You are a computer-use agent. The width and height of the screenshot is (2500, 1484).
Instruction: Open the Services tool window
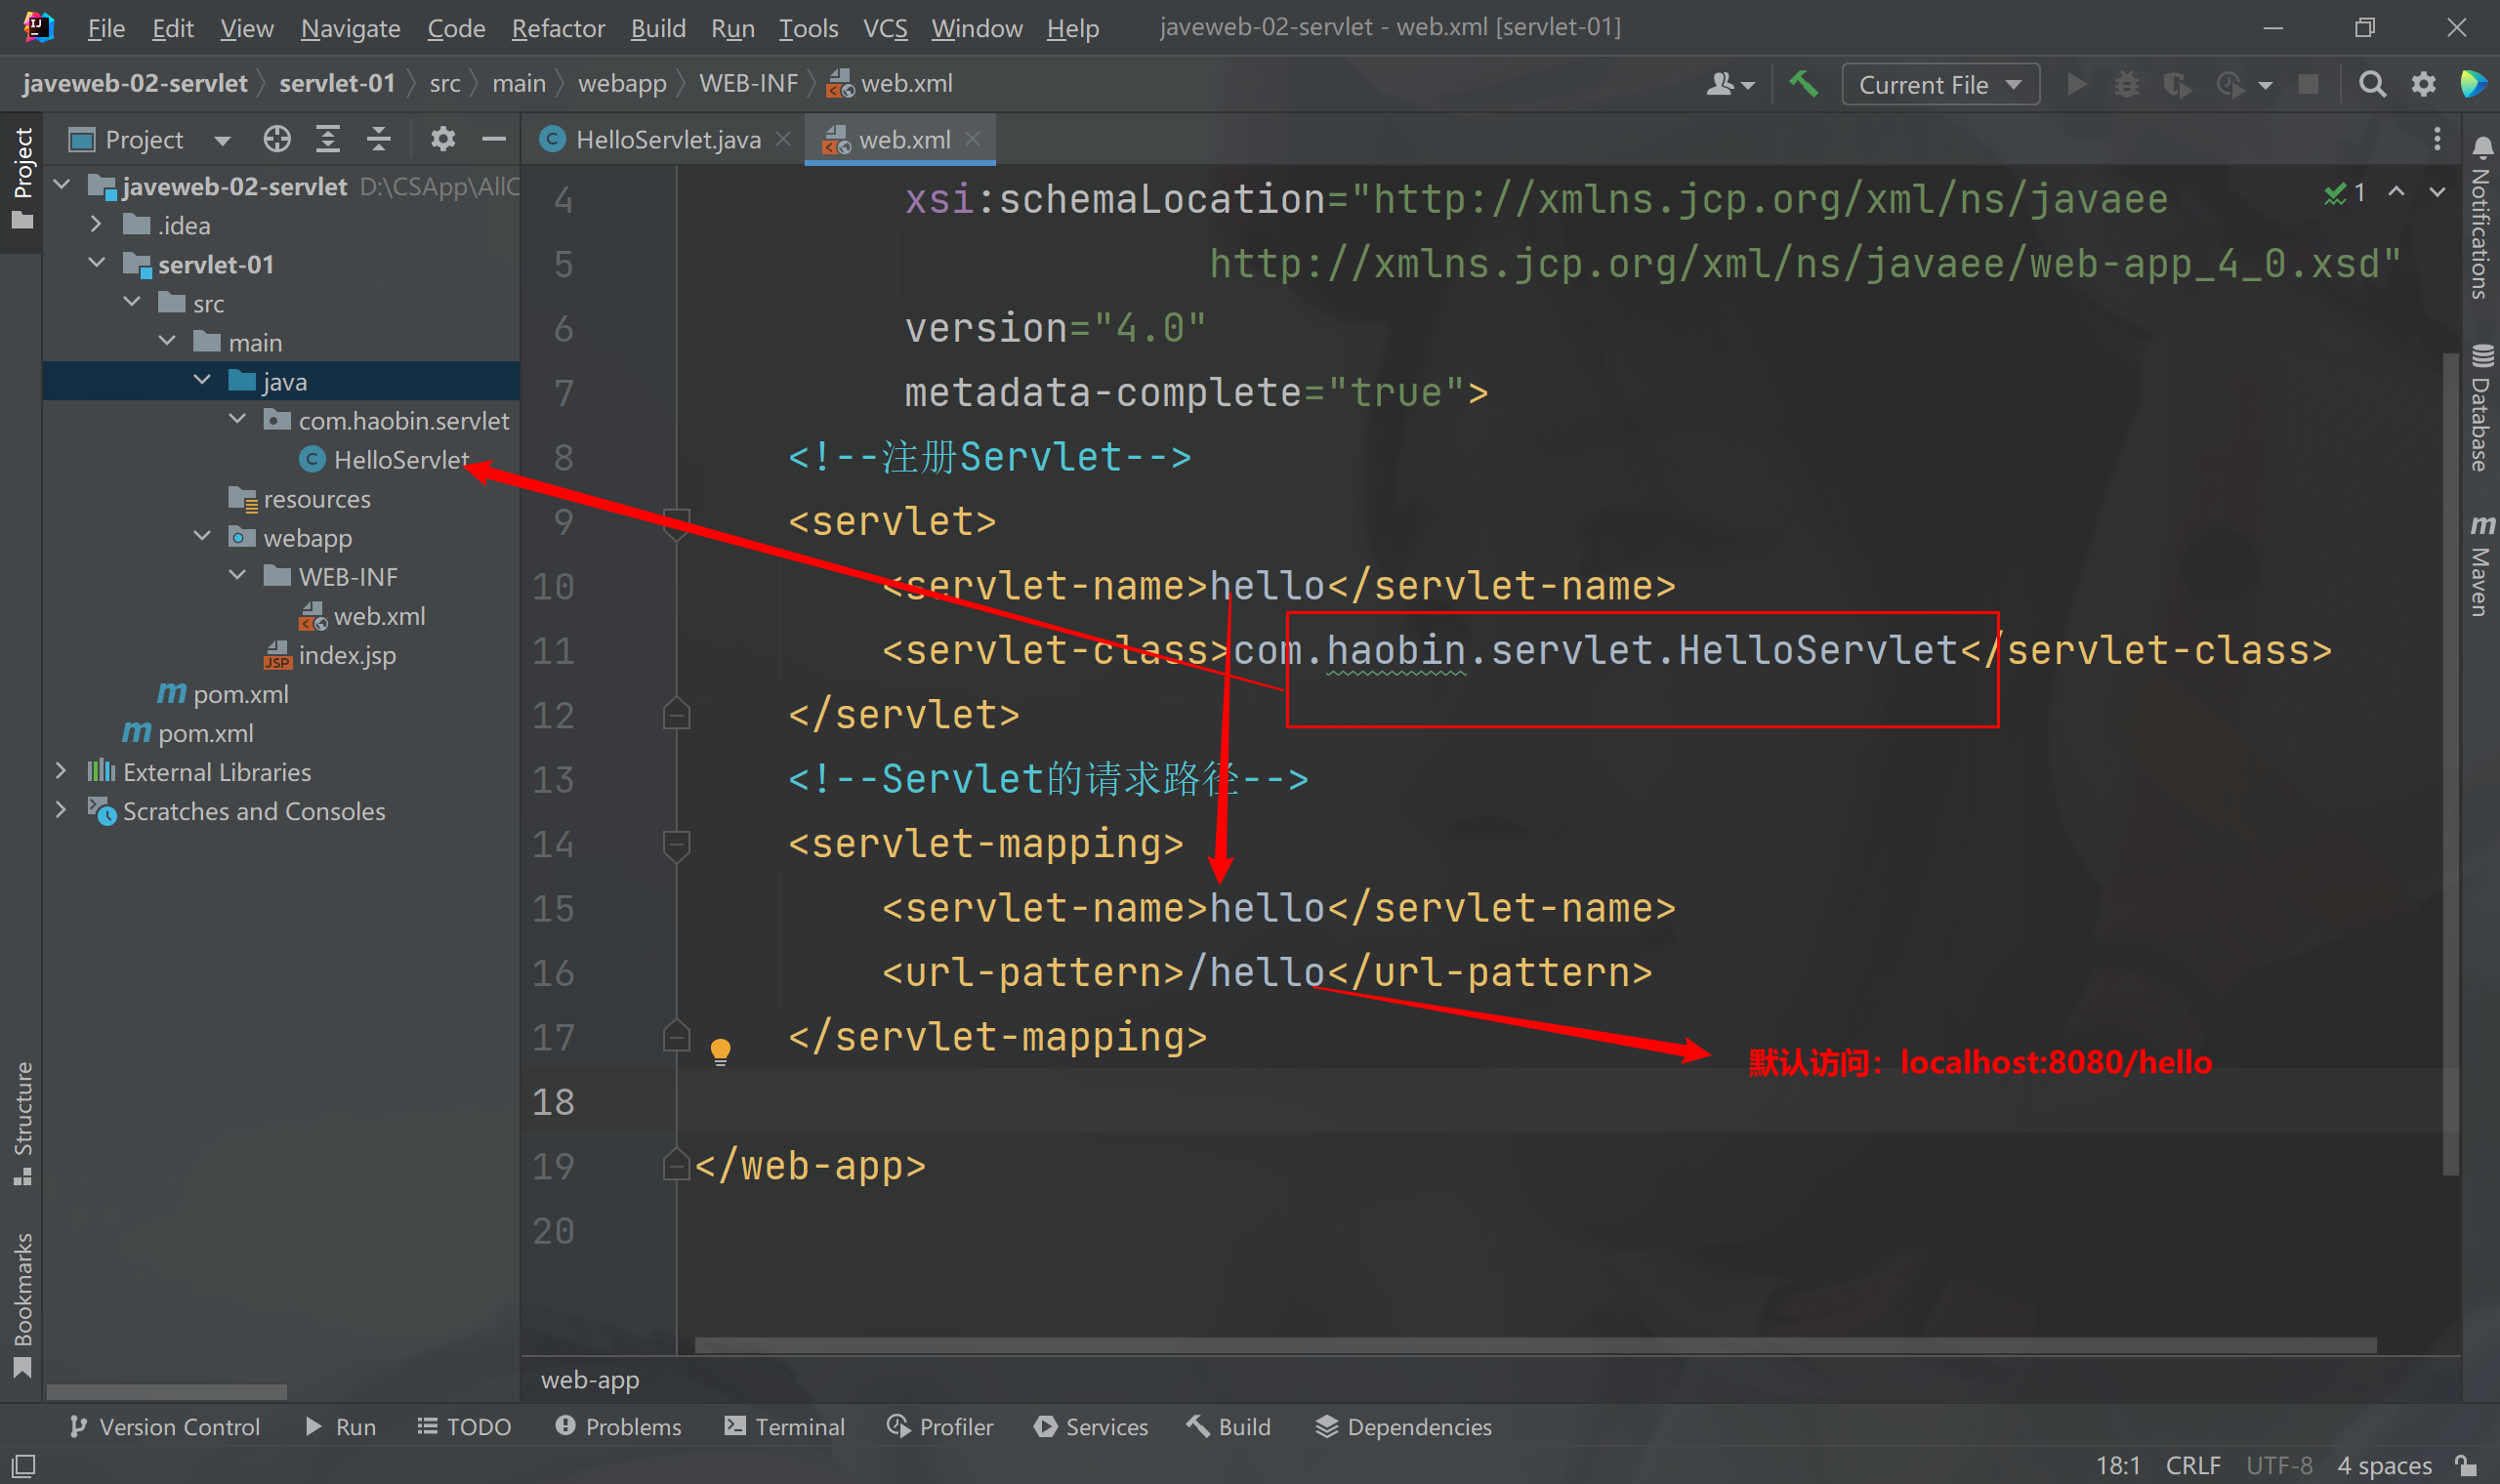click(x=1091, y=1426)
